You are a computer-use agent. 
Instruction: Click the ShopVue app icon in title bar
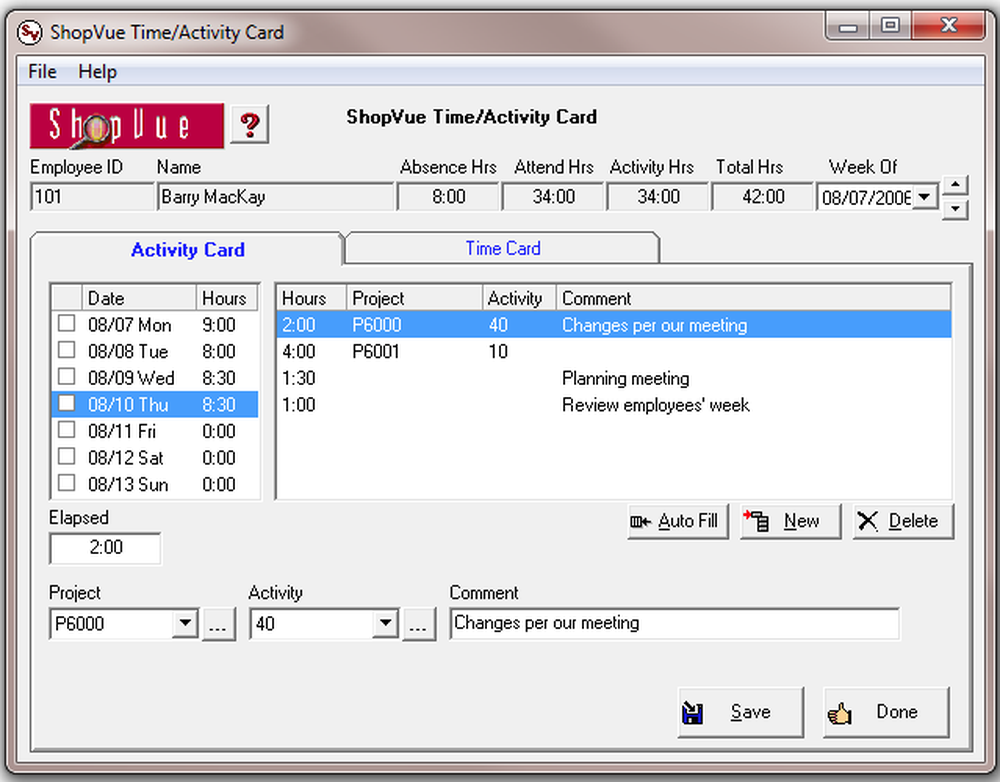[x=29, y=32]
